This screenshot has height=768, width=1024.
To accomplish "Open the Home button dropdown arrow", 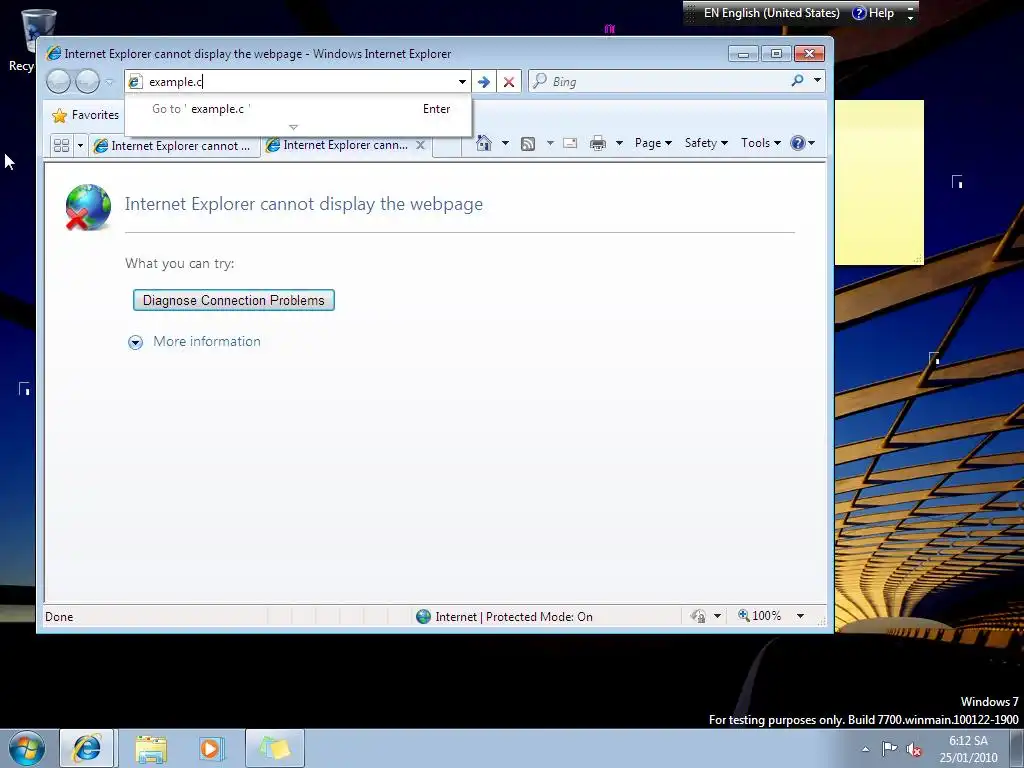I will point(505,143).
